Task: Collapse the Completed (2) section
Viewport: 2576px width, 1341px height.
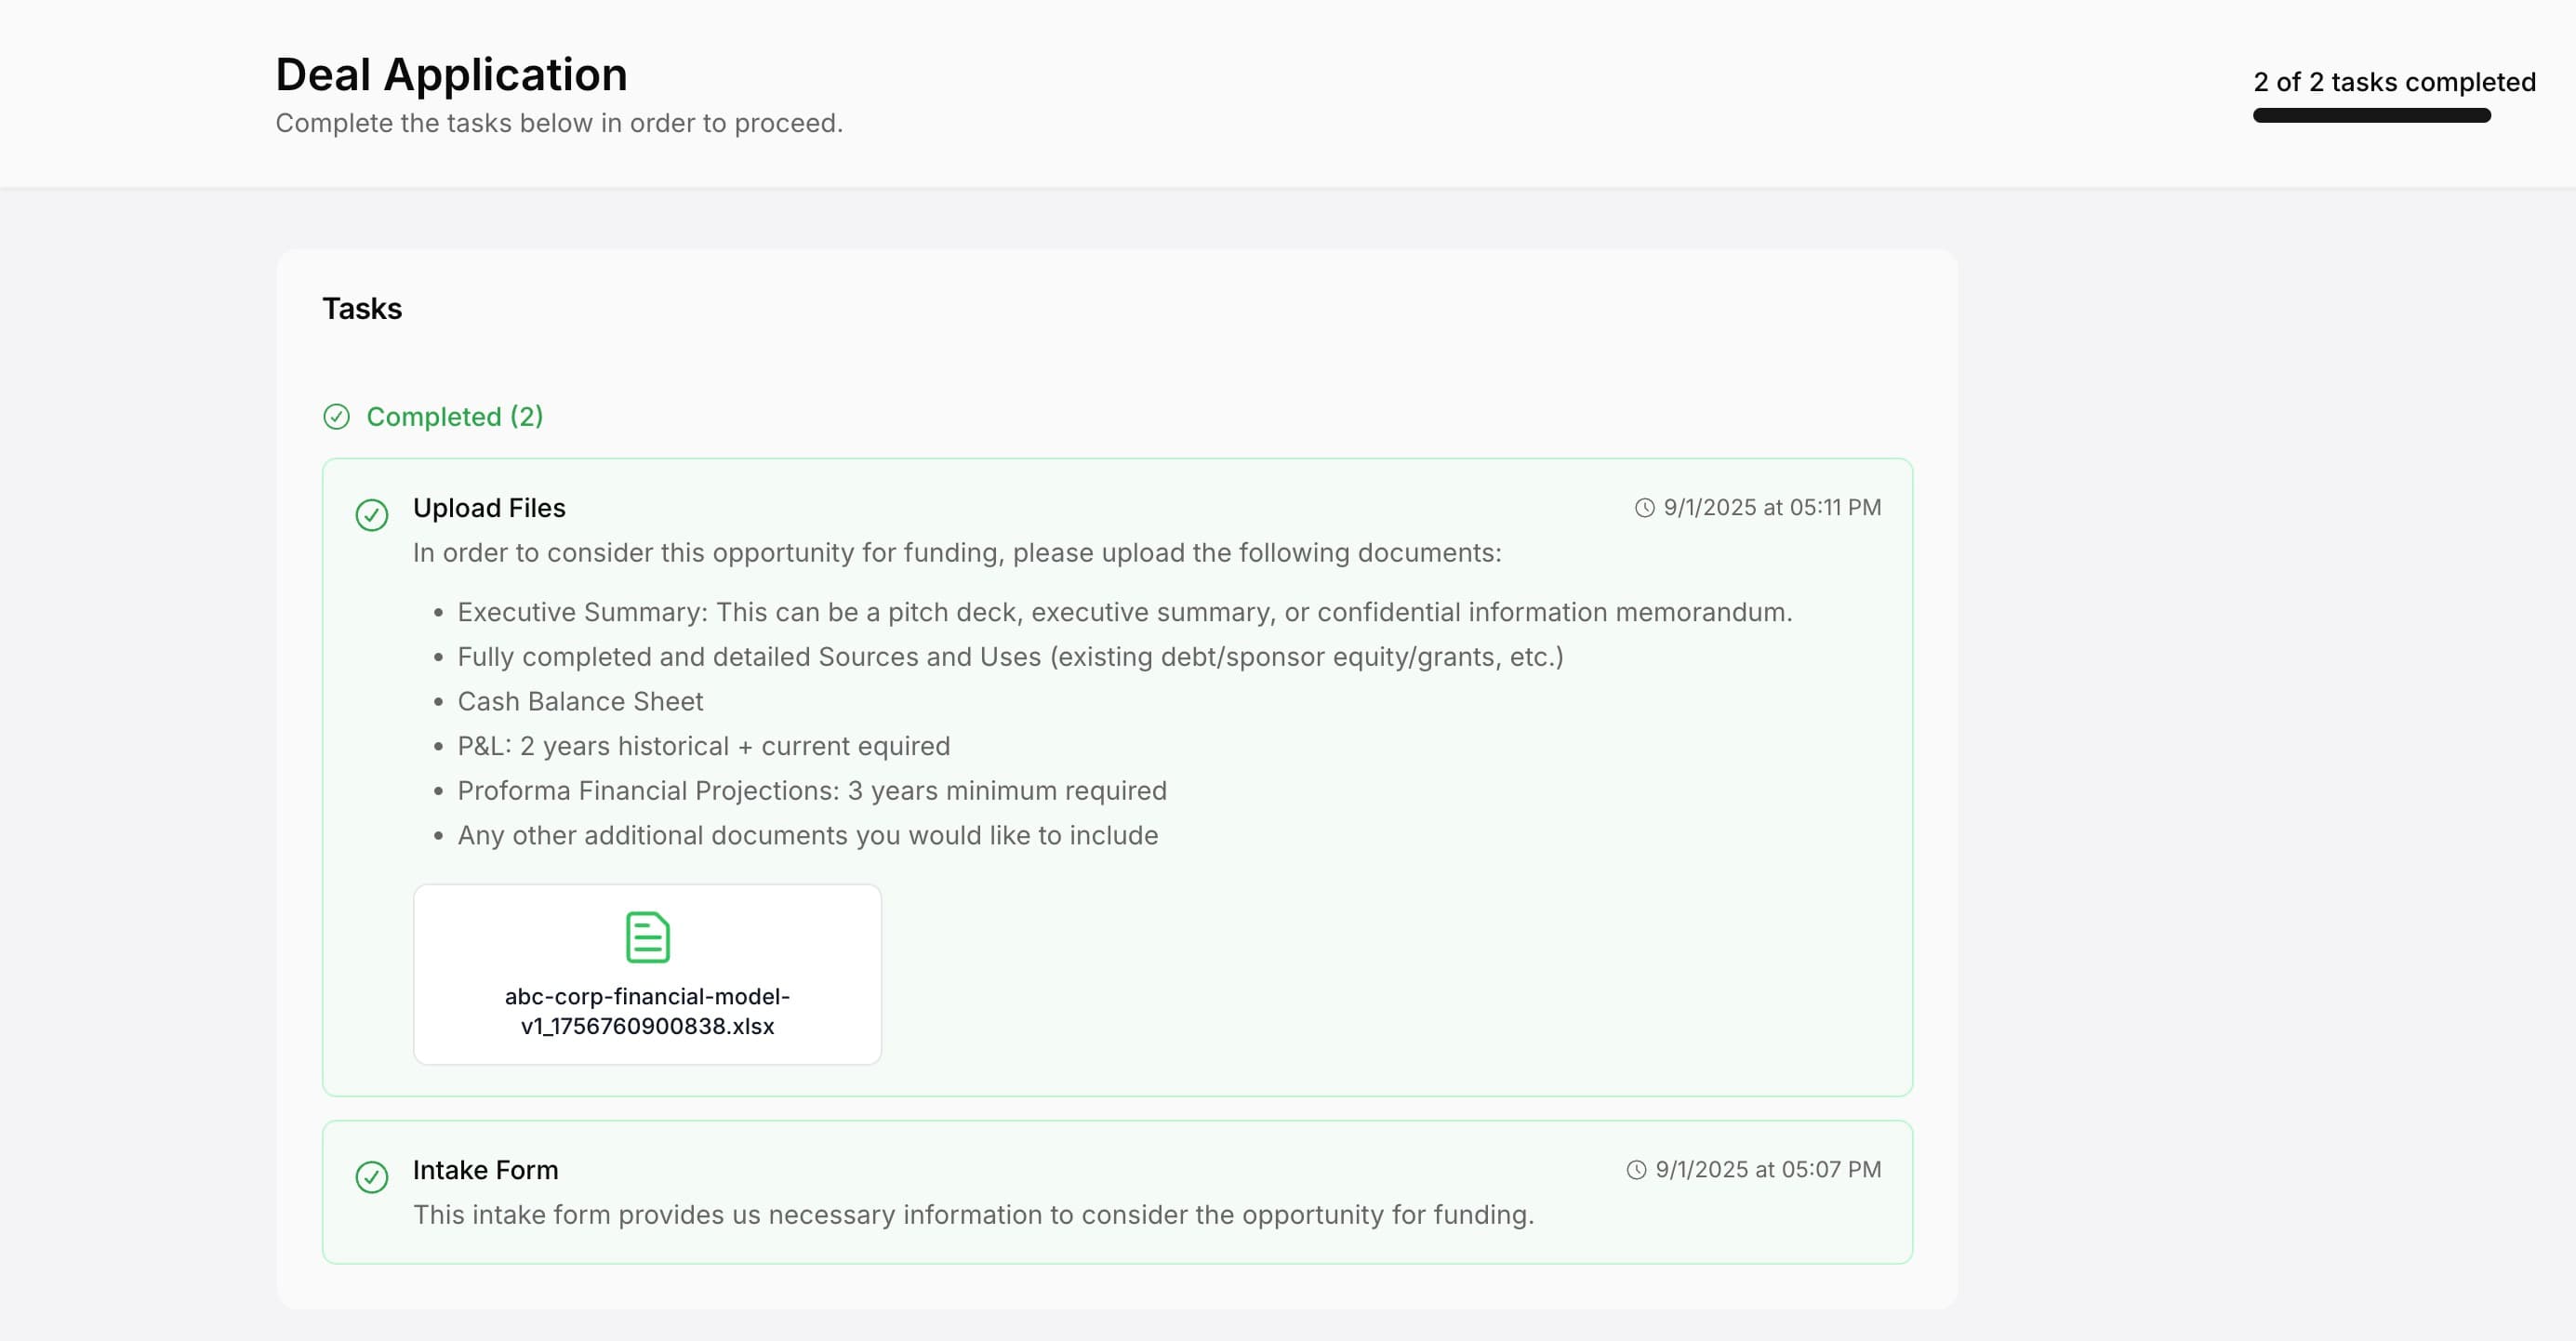Action: tap(454, 417)
